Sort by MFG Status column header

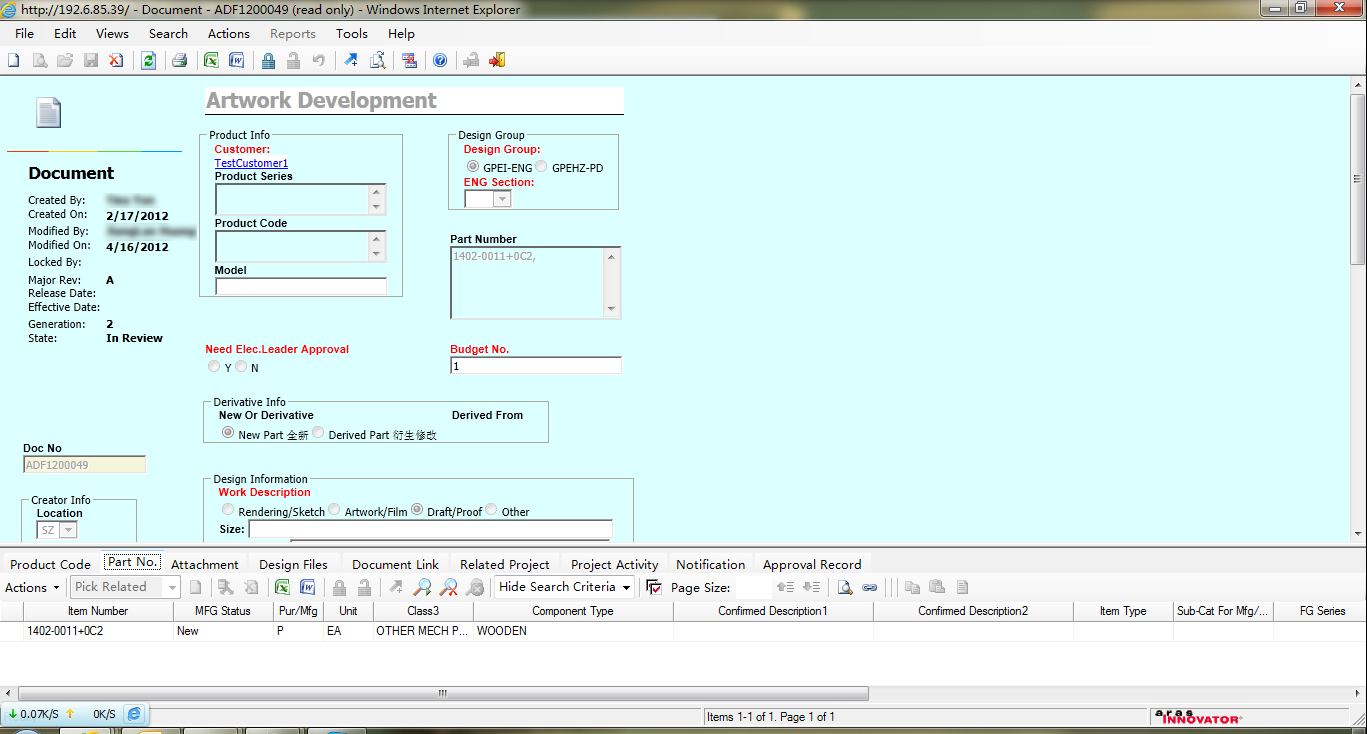223,611
